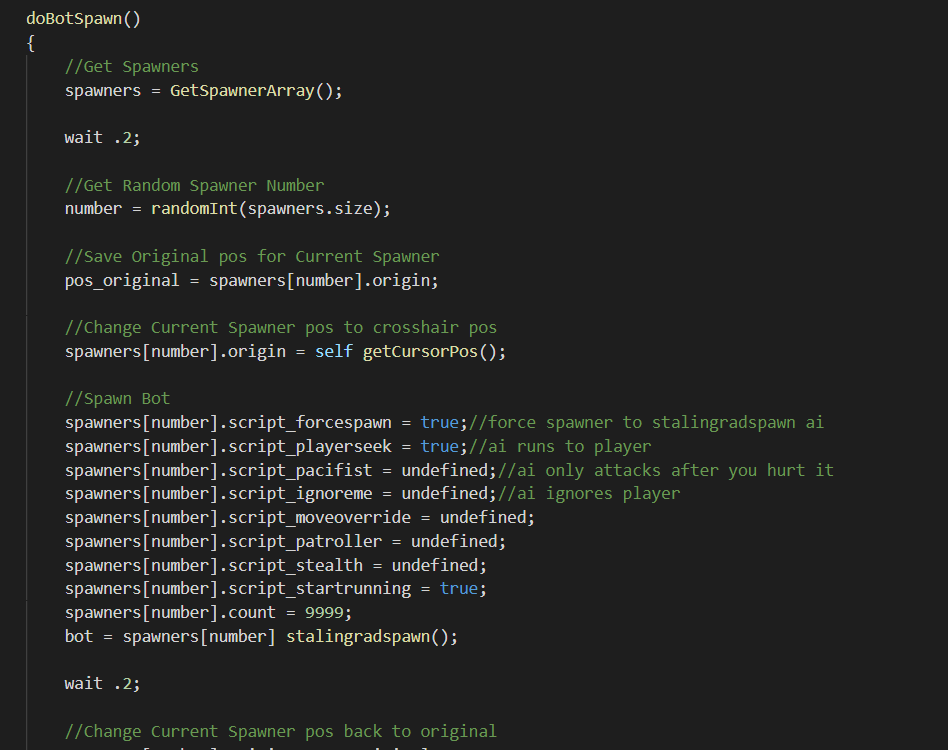Screen dimensions: 948x750
Task: Click the opening curly brace of function
Action: tap(31, 43)
